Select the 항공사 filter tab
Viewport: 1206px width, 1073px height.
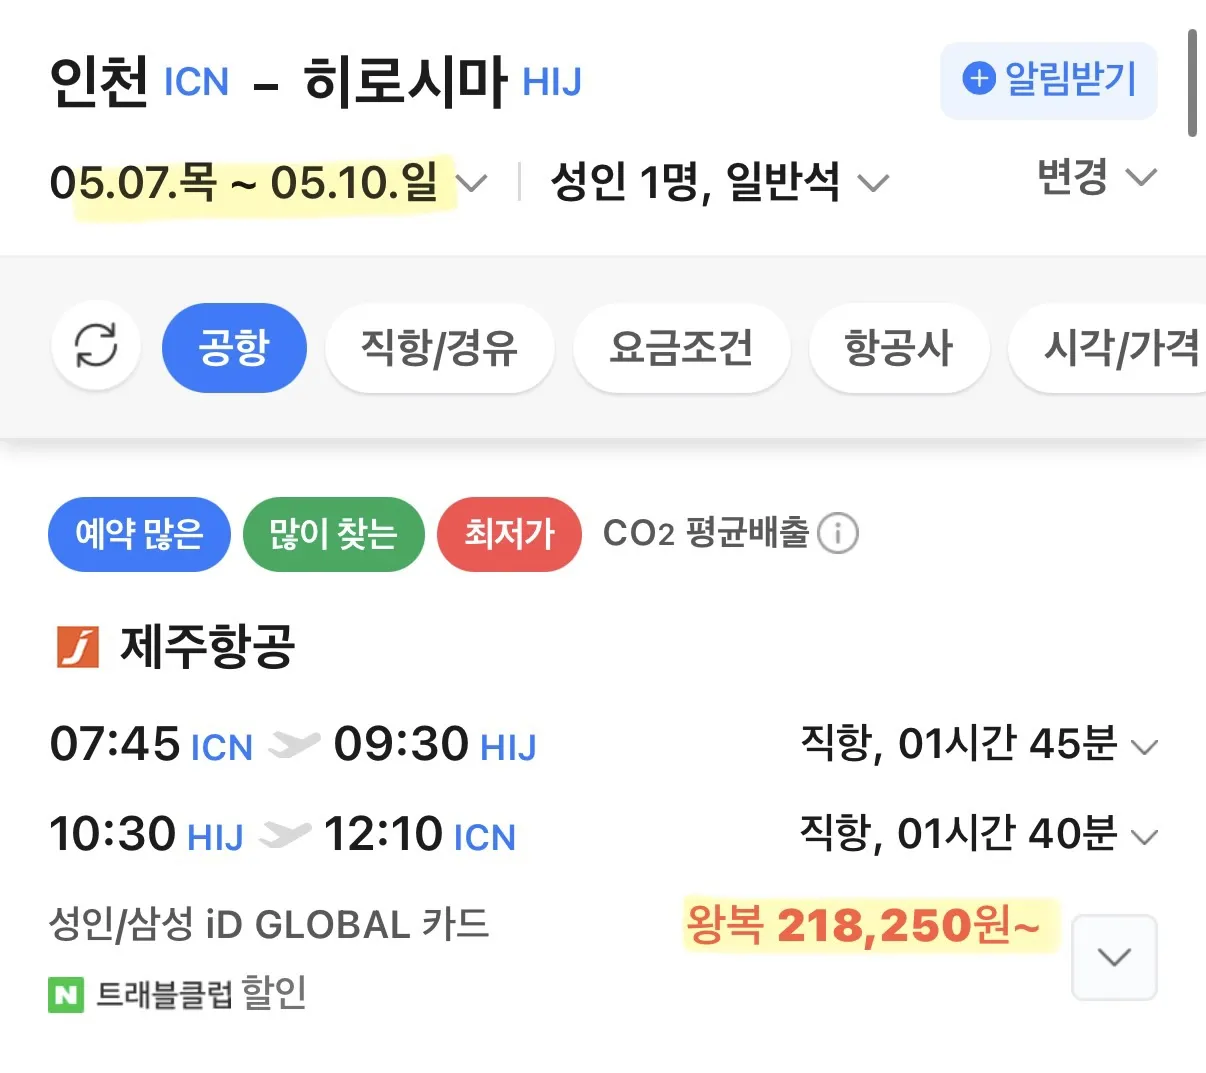click(x=898, y=348)
